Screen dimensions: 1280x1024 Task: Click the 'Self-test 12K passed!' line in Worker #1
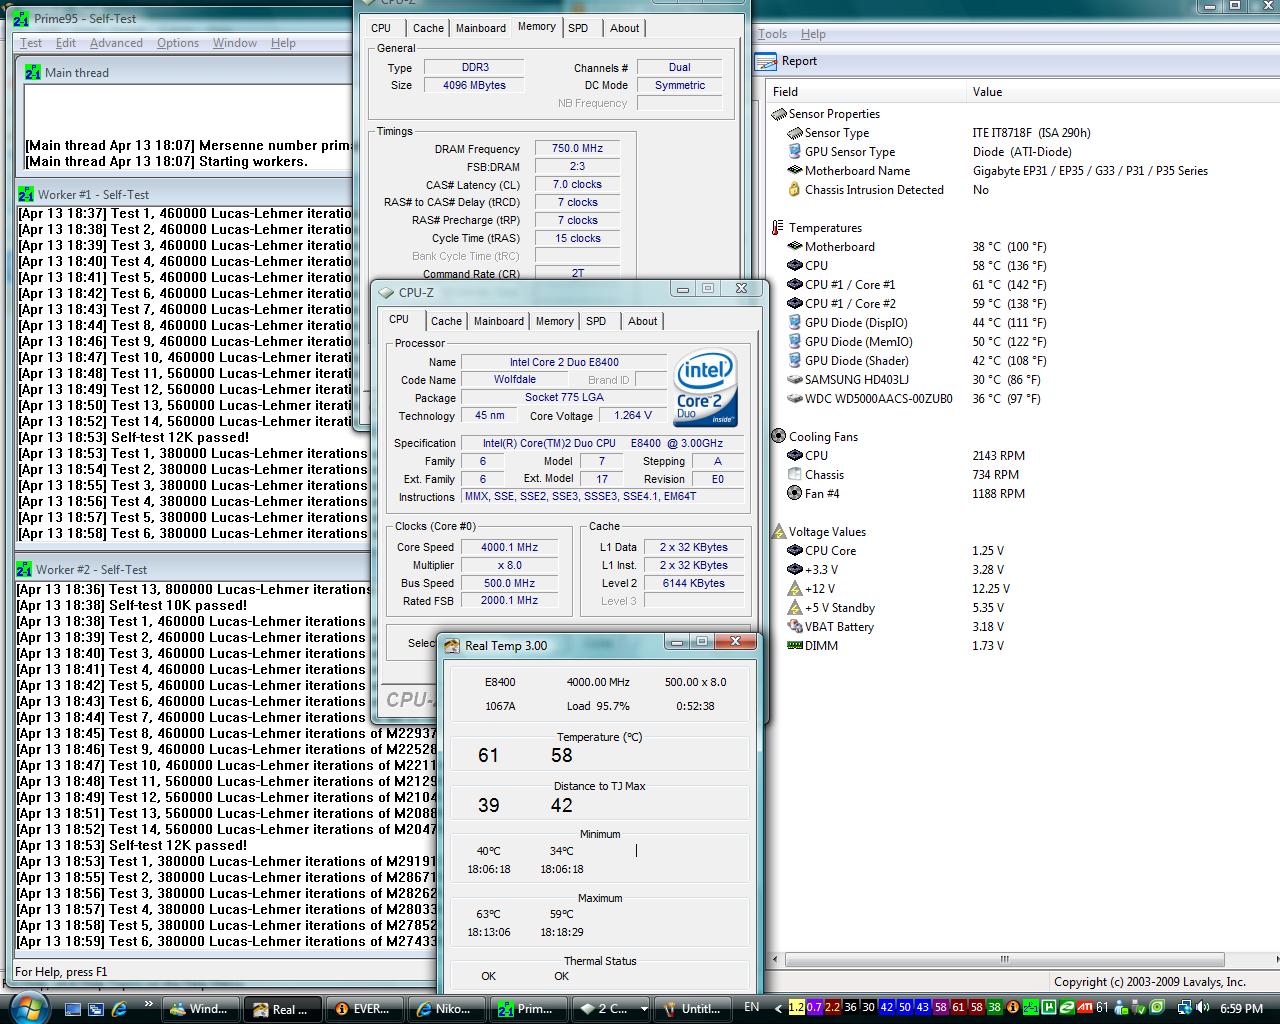click(x=180, y=437)
